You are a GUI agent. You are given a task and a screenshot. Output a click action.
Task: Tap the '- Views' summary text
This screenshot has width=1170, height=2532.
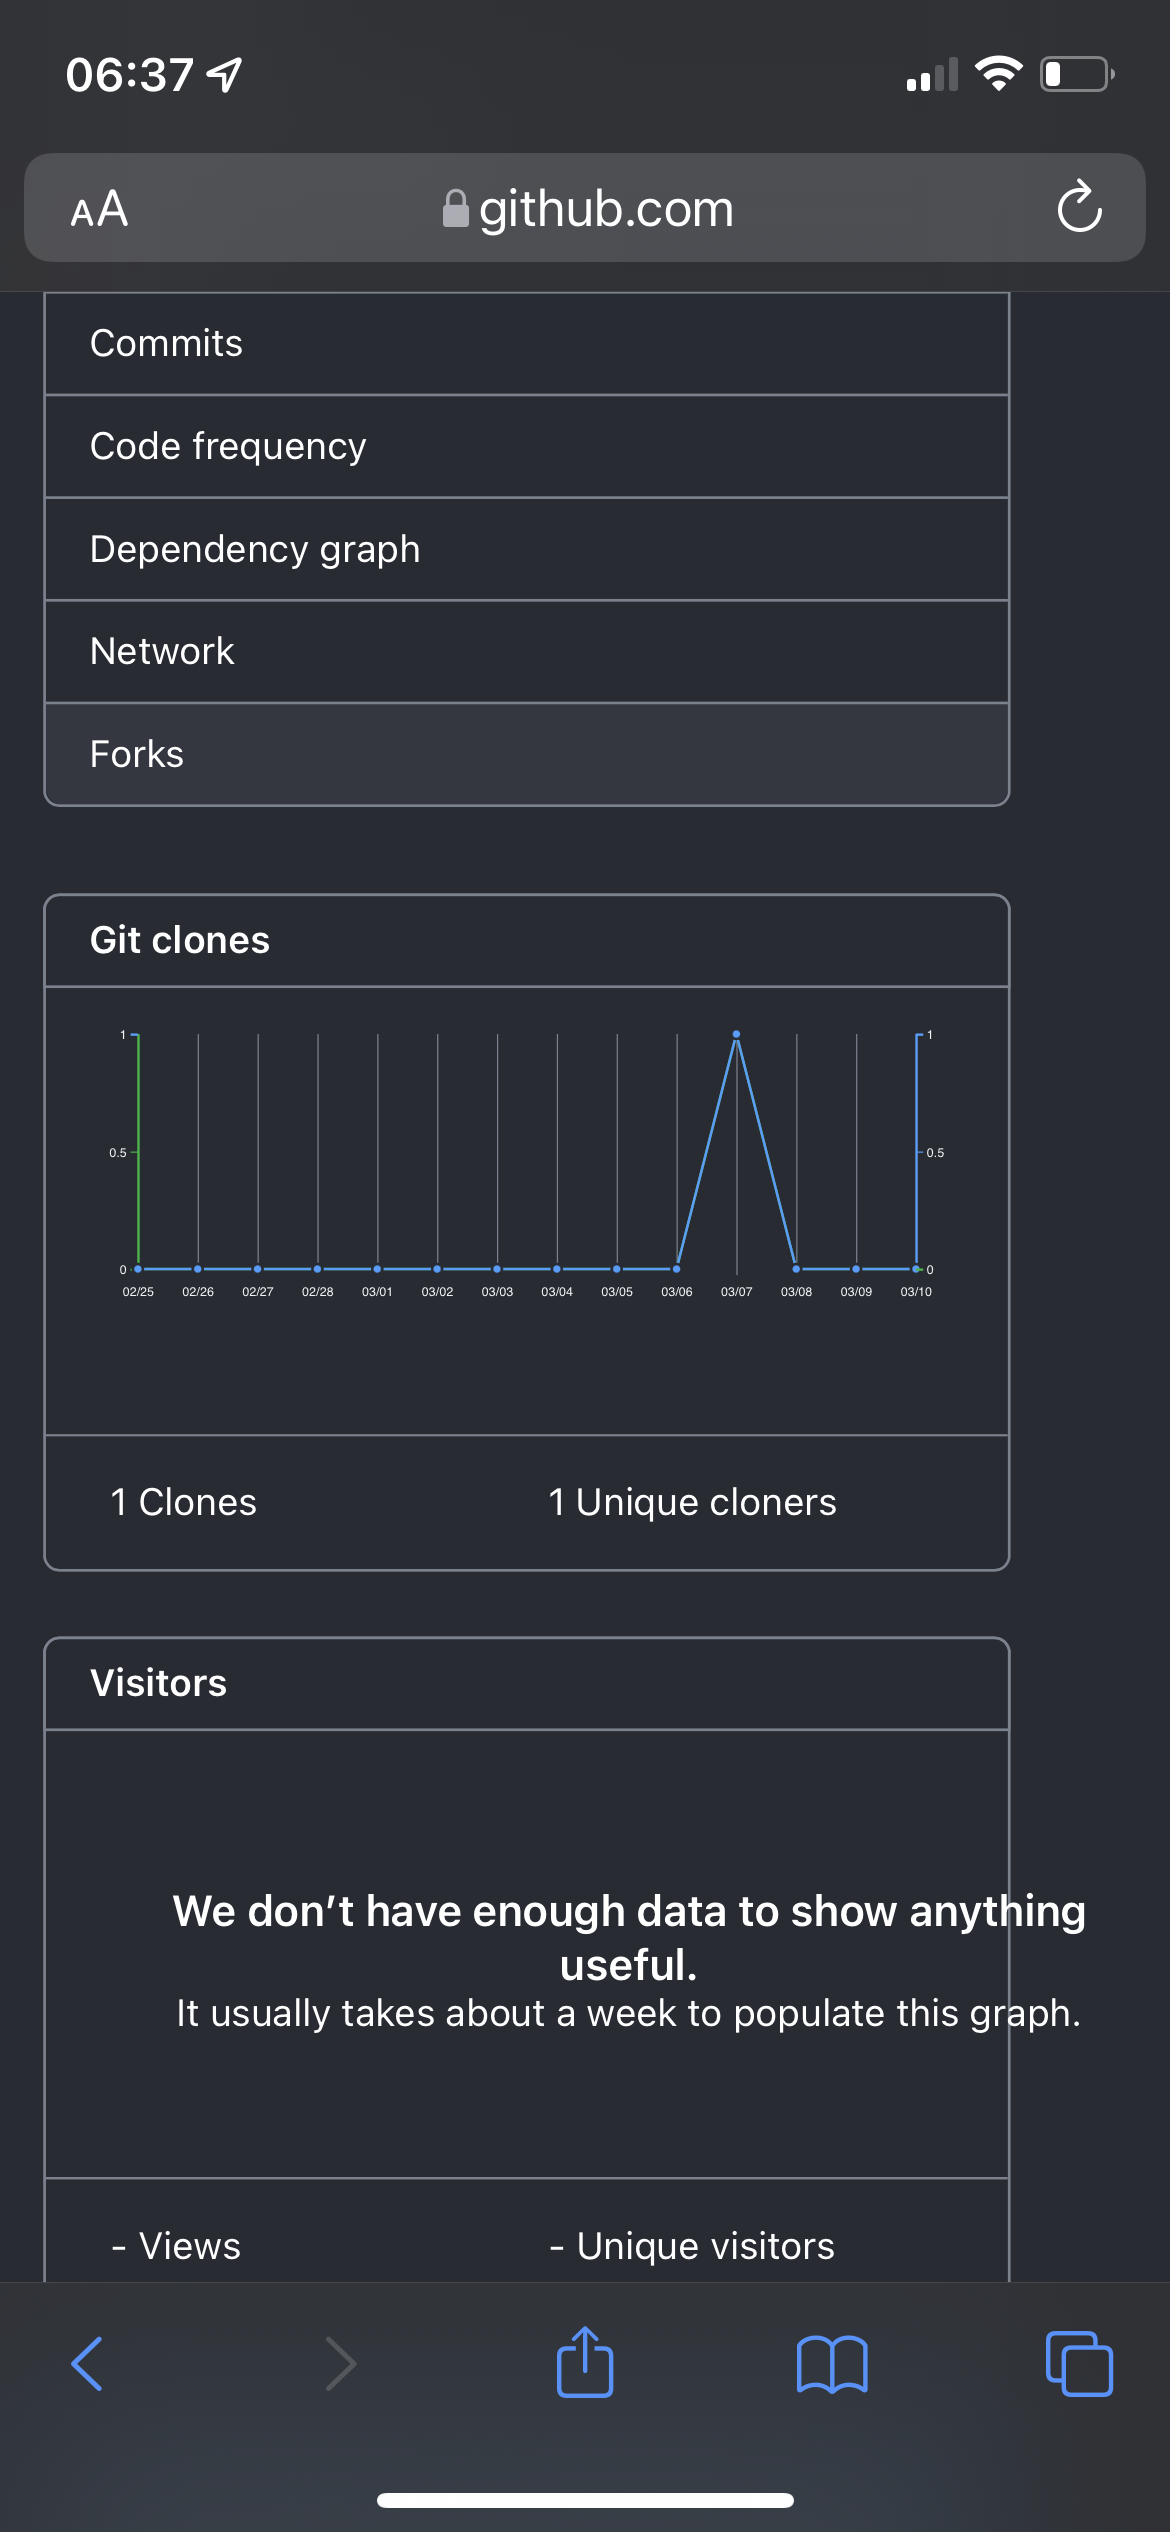pos(176,2246)
